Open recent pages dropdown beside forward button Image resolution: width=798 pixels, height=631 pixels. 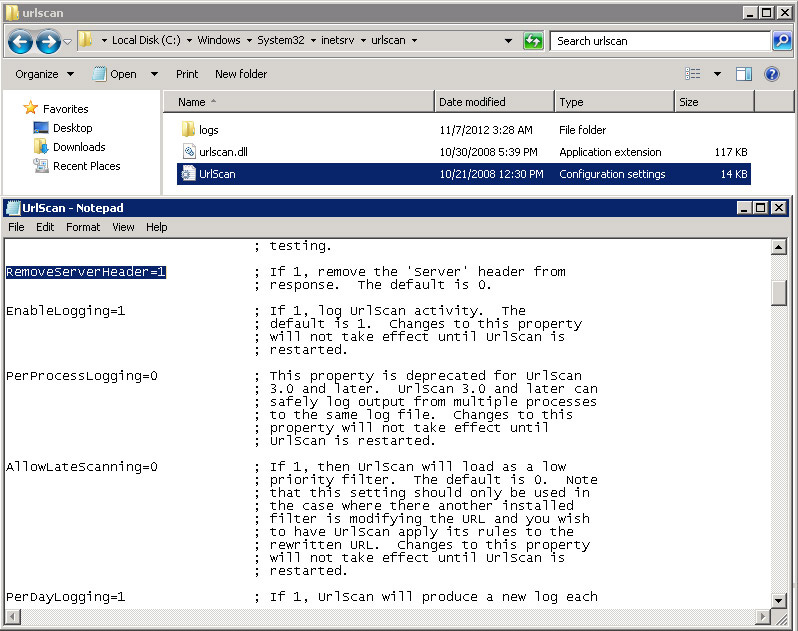point(68,41)
